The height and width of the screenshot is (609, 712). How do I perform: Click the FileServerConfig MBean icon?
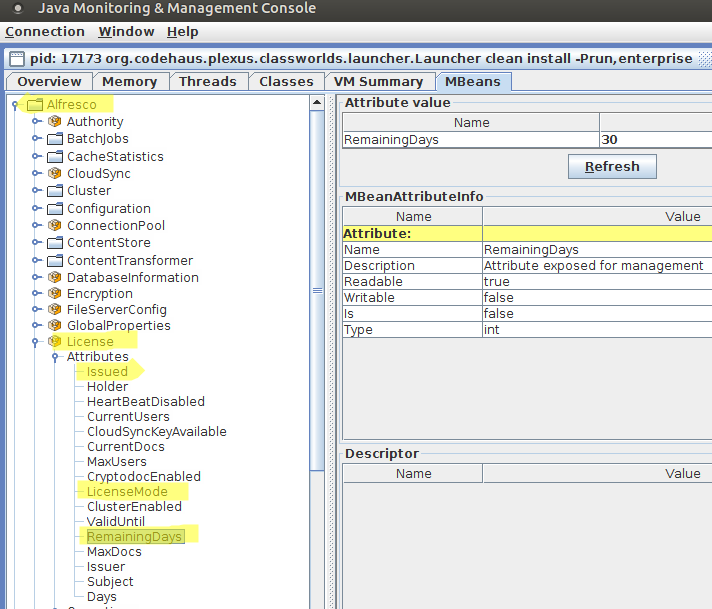pos(54,309)
